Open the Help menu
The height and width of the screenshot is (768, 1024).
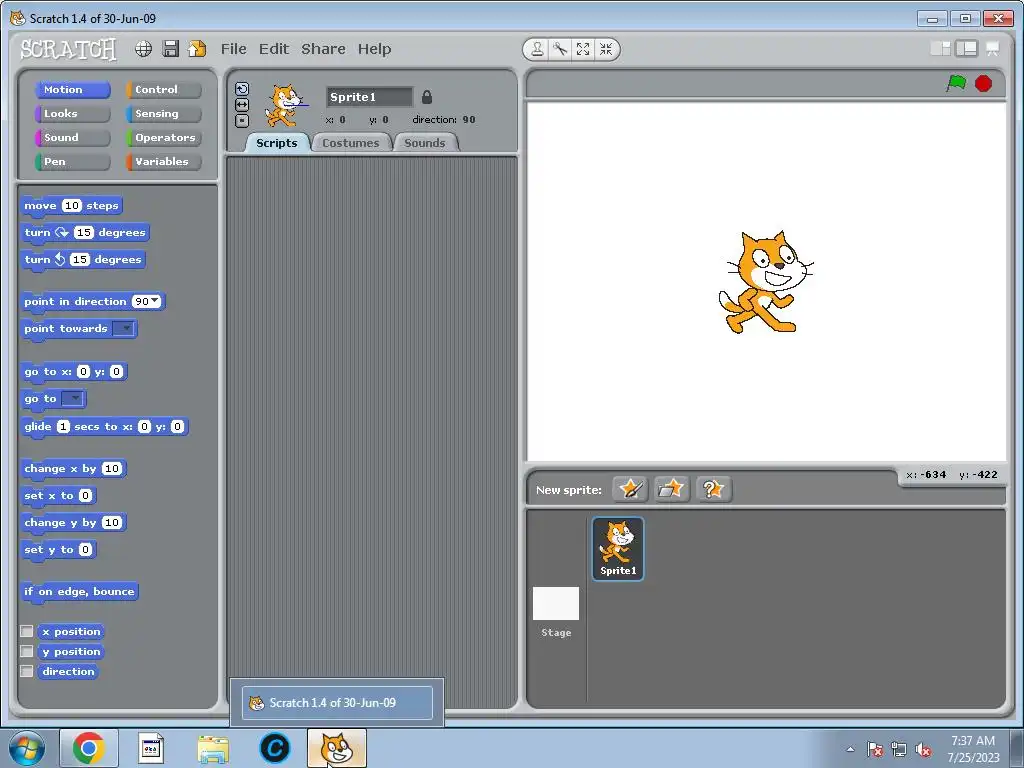(374, 49)
